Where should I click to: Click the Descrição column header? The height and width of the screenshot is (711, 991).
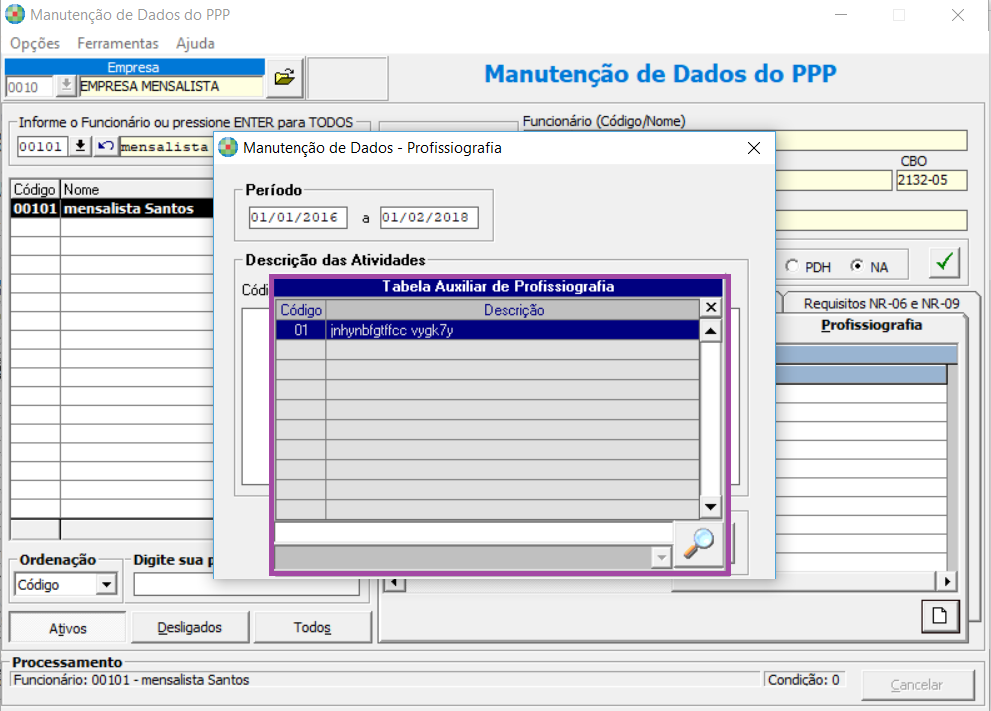513,310
